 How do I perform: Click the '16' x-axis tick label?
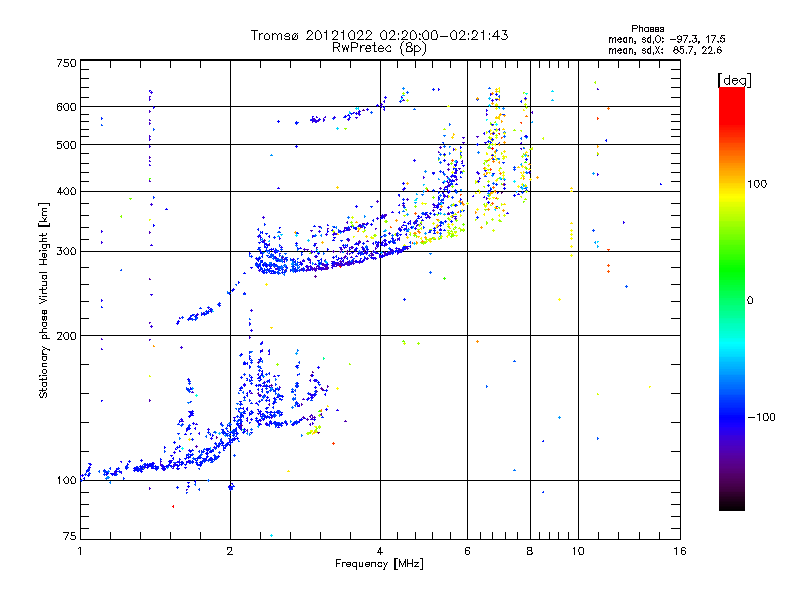[680, 551]
